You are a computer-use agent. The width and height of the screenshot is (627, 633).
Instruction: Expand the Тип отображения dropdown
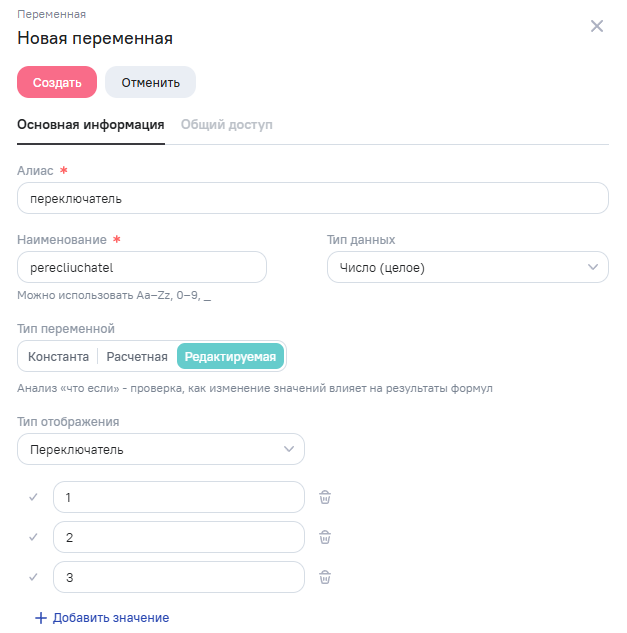tap(160, 449)
